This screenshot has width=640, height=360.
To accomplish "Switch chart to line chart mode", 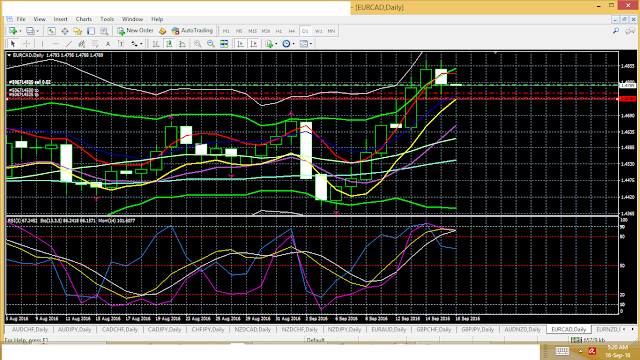I will click(x=182, y=44).
